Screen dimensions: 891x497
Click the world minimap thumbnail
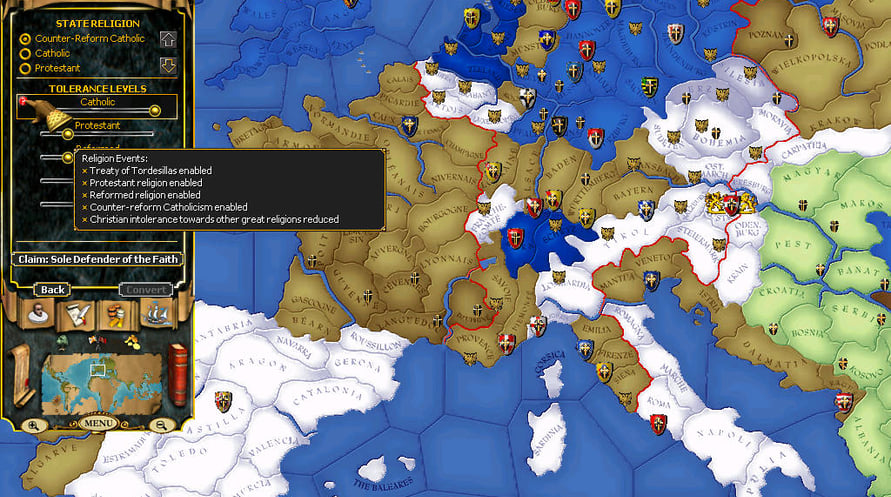tap(101, 383)
